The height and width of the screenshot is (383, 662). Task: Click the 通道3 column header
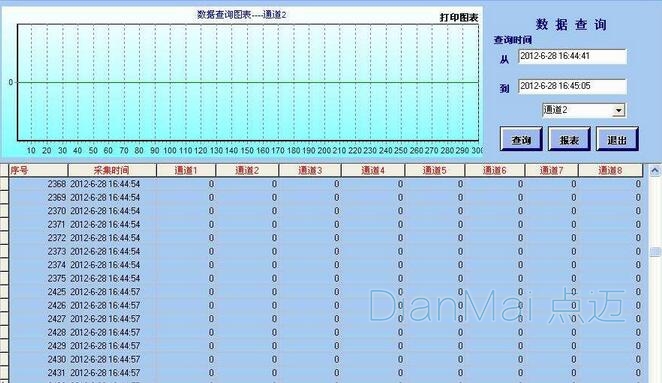[310, 170]
